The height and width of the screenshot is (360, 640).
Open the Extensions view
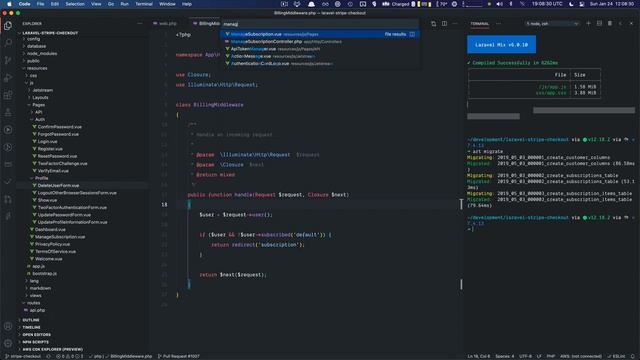click(8, 95)
